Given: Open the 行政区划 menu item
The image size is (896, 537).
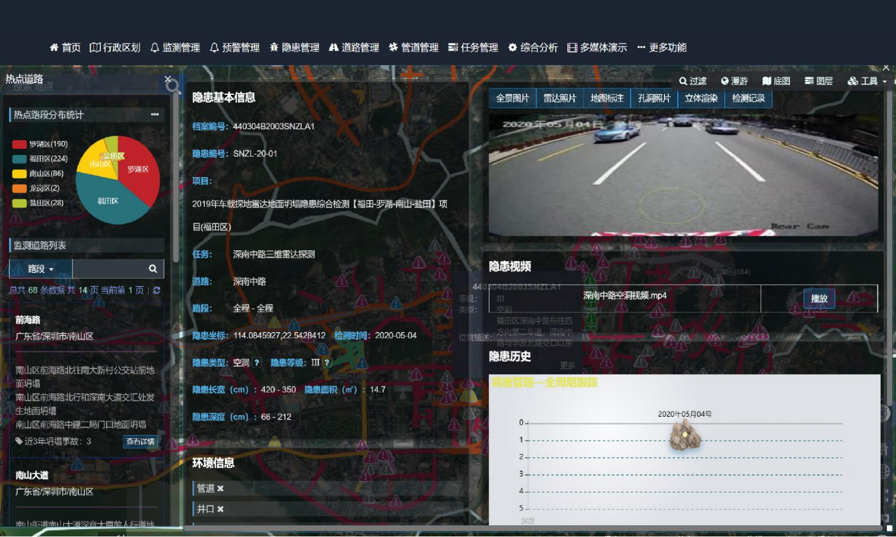Looking at the screenshot, I should pos(115,47).
